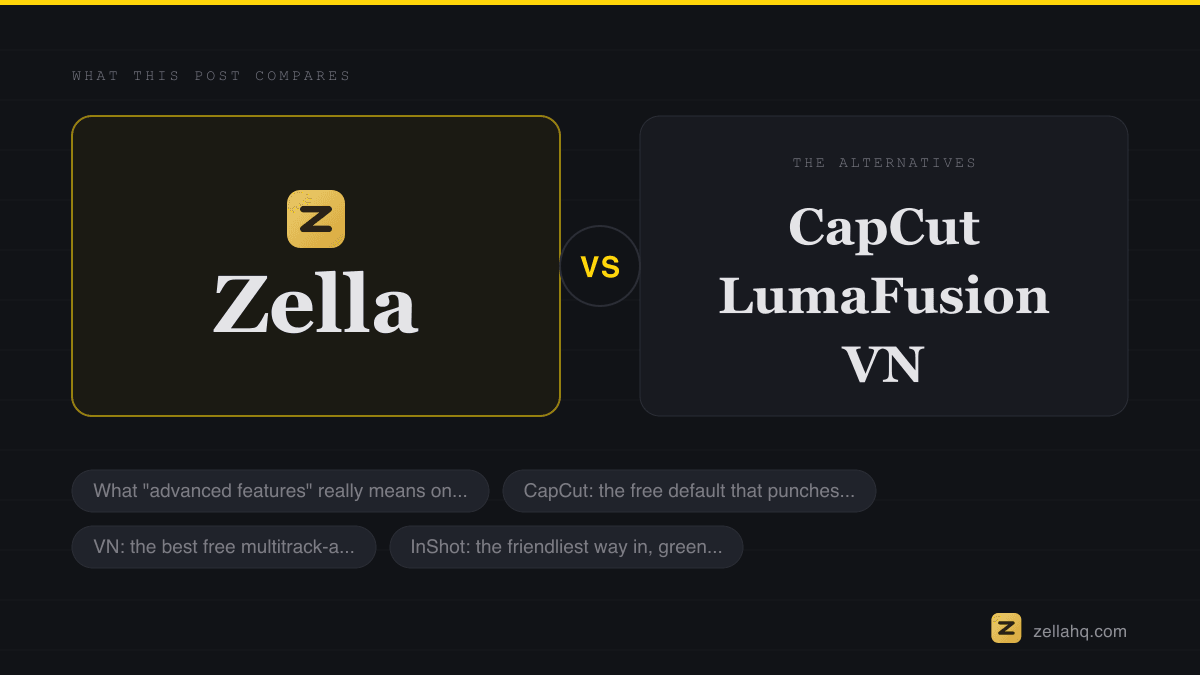This screenshot has height=675, width=1200.
Task: Click the yellow bar at the top
Action: tap(600, 2)
